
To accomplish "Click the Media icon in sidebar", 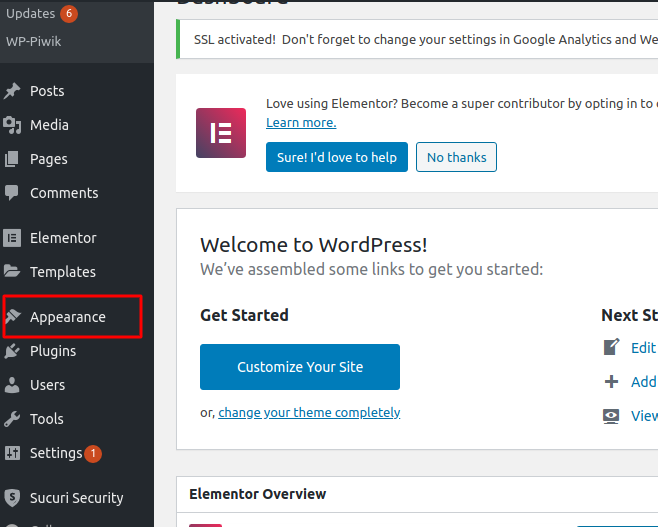I will pyautogui.click(x=12, y=125).
